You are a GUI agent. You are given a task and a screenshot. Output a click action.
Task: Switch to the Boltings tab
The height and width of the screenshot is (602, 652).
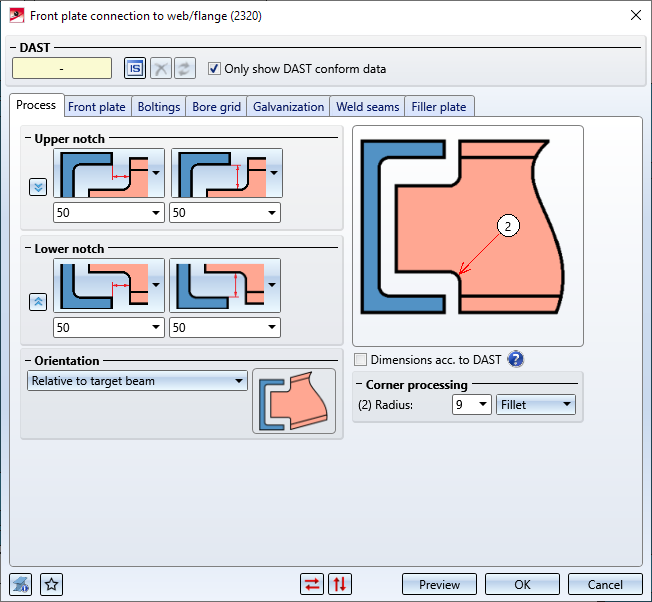tap(159, 107)
